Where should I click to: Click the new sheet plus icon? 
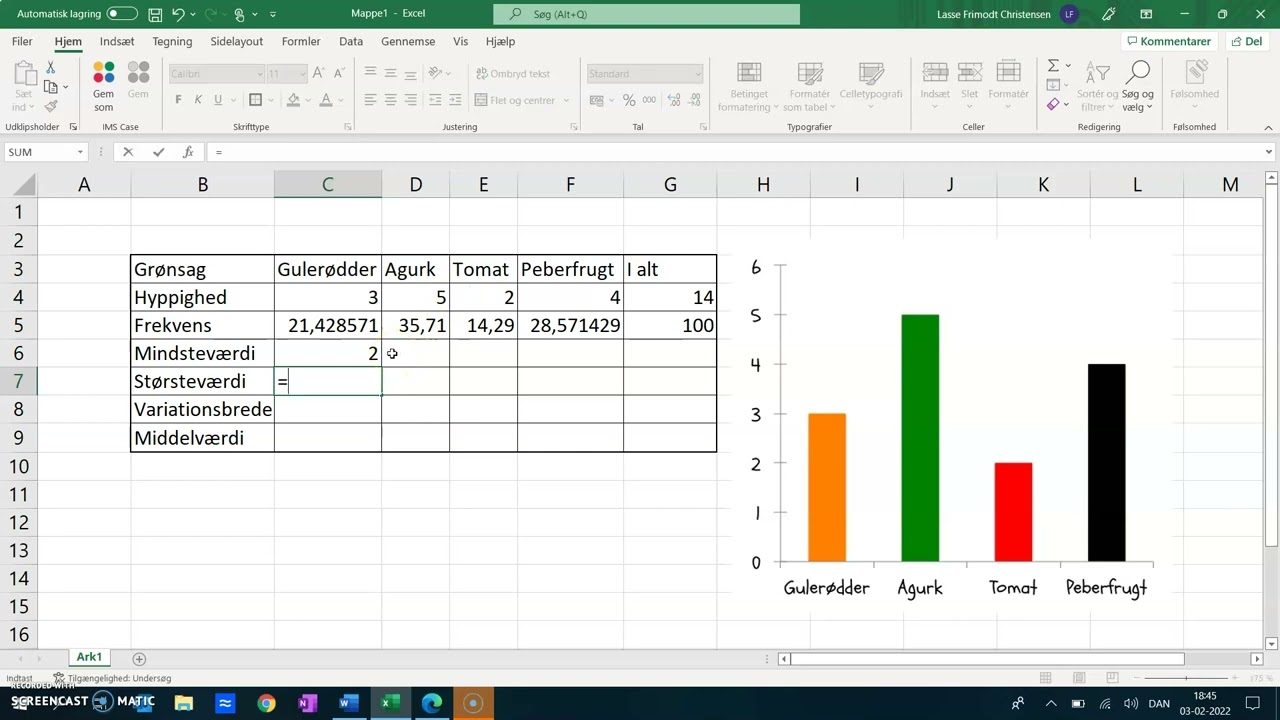pos(139,658)
